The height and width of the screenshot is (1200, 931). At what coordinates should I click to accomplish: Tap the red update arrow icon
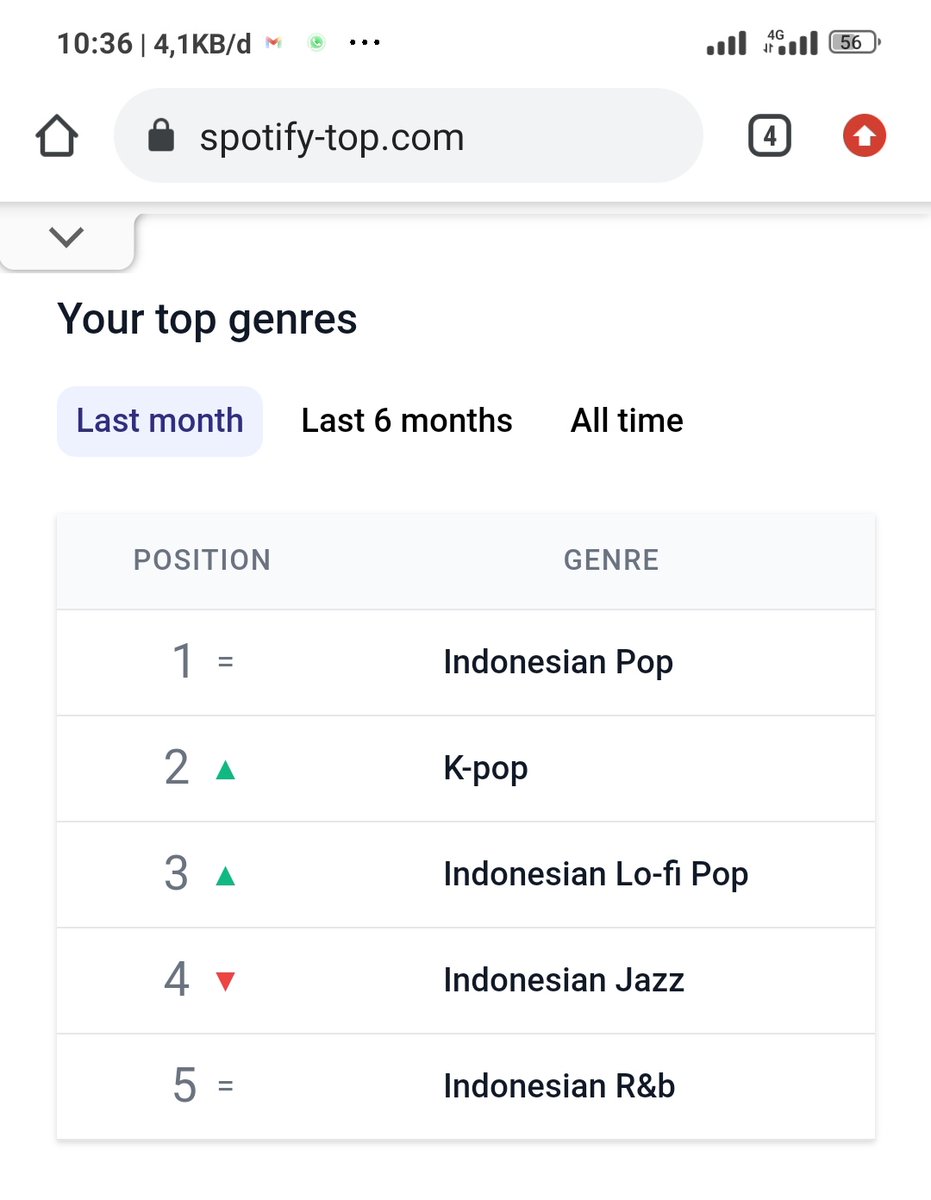(x=864, y=136)
